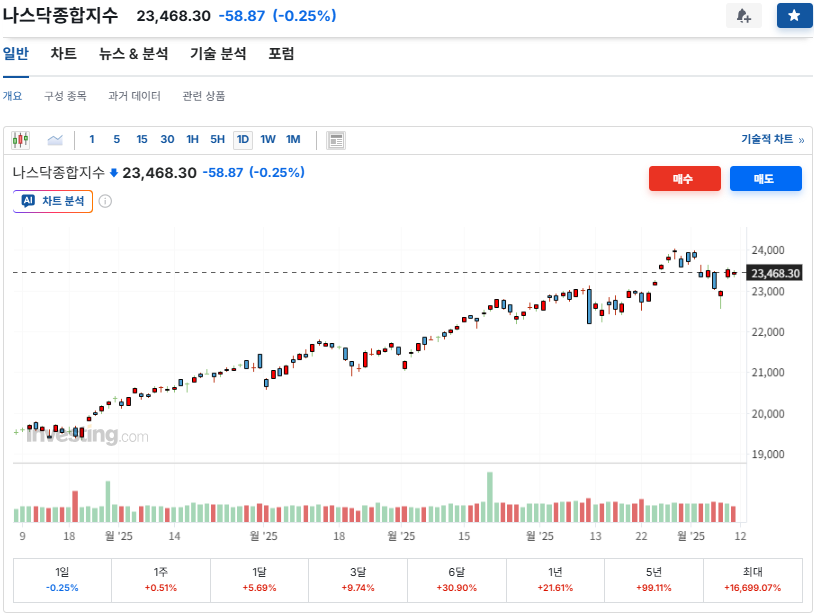Click the info icon next to 차트 분석

click(105, 201)
